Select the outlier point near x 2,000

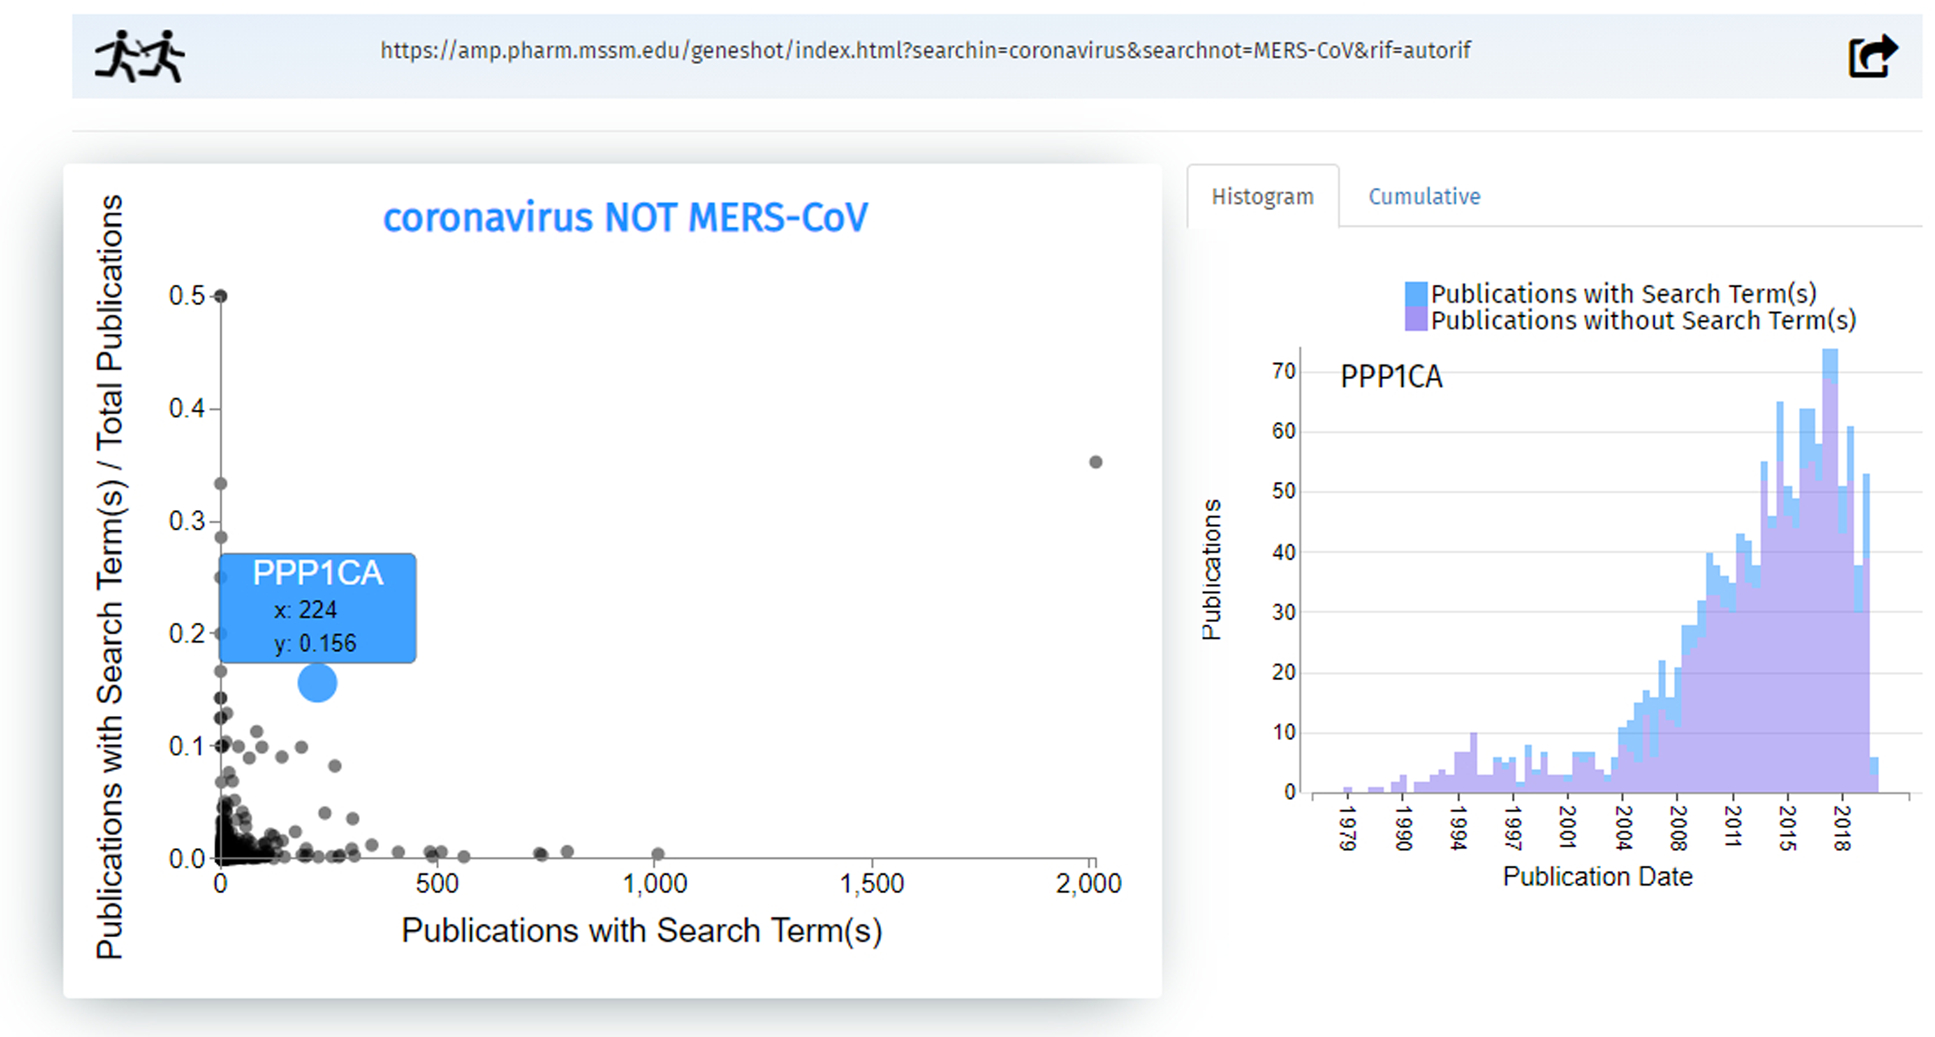point(1095,462)
